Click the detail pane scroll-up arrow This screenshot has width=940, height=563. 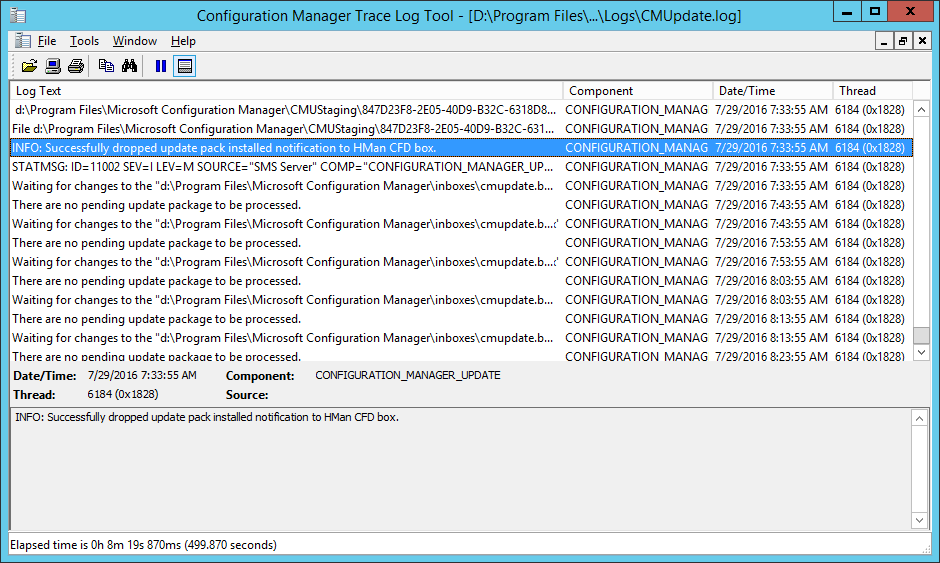(920, 418)
